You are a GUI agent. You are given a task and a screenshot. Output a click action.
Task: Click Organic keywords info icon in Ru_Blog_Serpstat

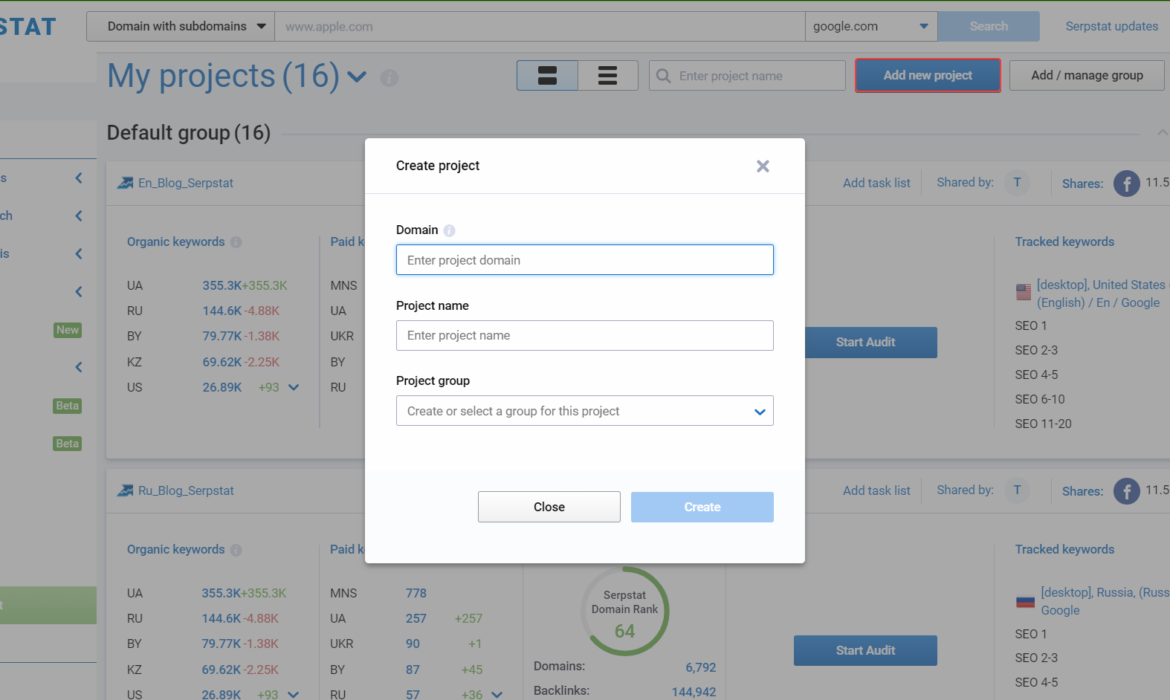[236, 550]
